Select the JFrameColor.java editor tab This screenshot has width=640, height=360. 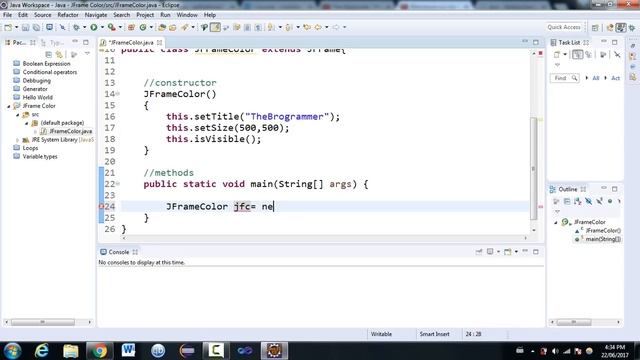(131, 42)
